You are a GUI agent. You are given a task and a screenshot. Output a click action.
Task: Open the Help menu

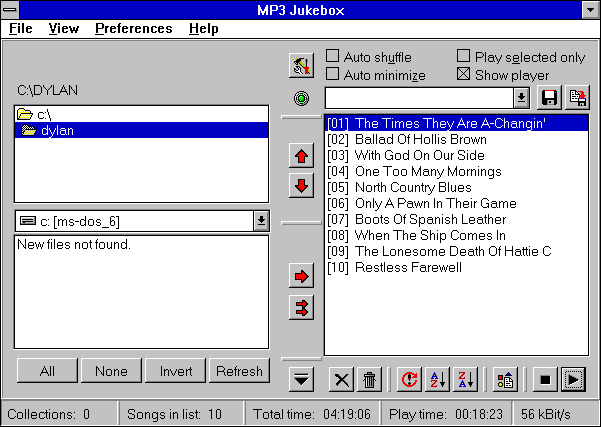(x=204, y=28)
